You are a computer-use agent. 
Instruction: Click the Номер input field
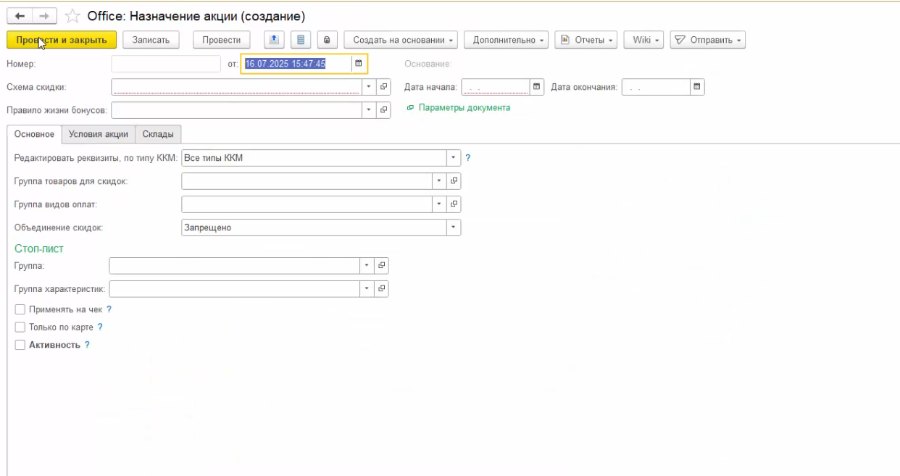(166, 64)
